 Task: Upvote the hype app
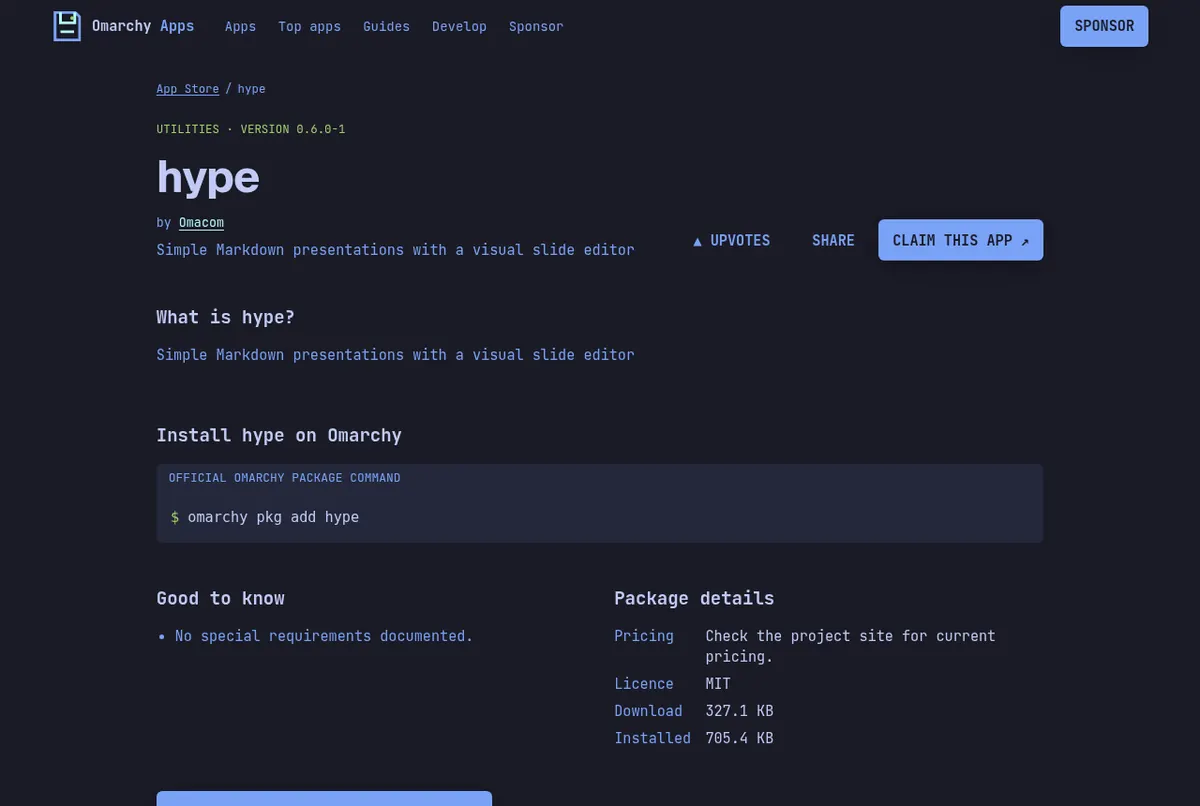pyautogui.click(x=731, y=240)
